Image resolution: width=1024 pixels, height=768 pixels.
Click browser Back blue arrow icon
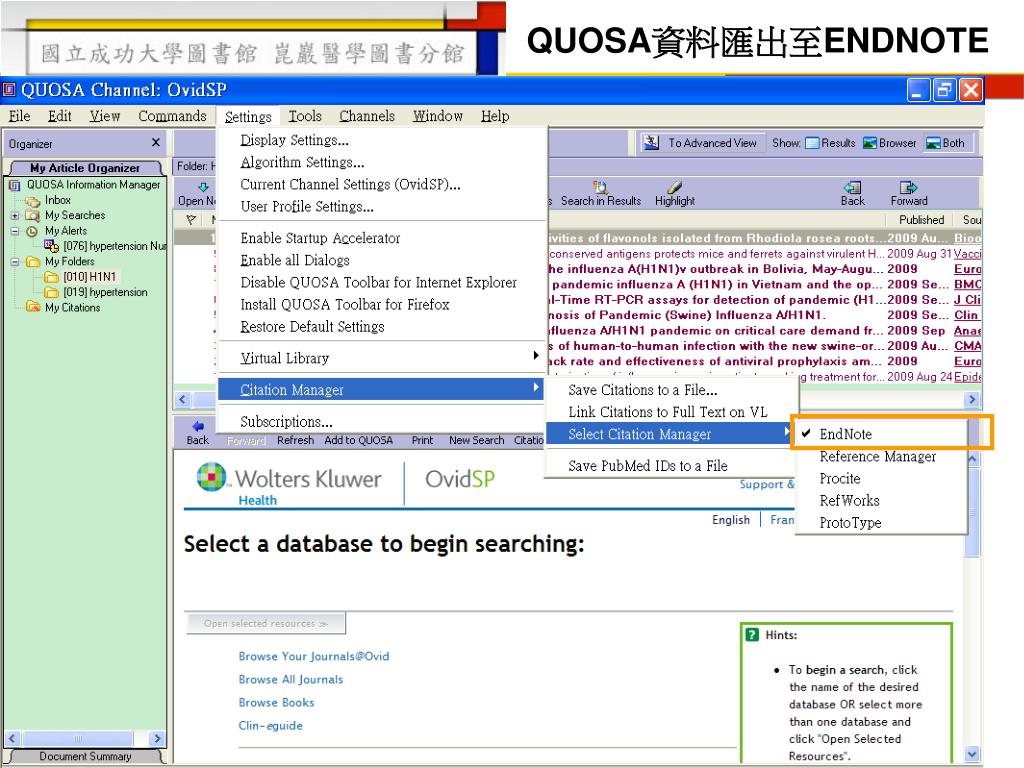click(198, 426)
